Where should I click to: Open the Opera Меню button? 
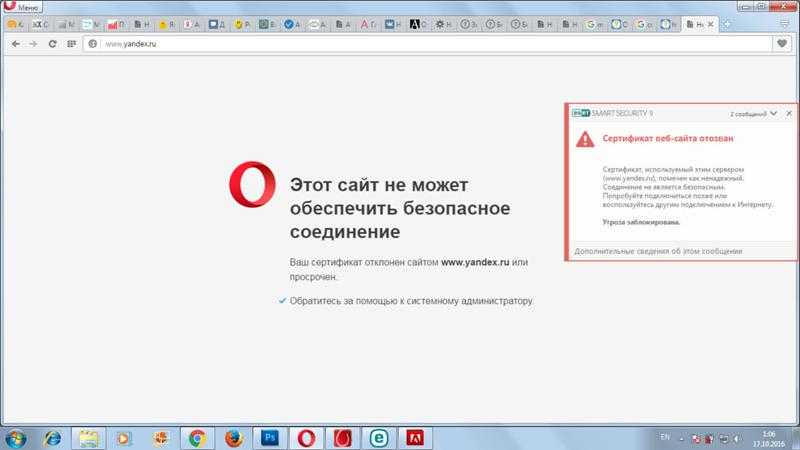coord(21,7)
